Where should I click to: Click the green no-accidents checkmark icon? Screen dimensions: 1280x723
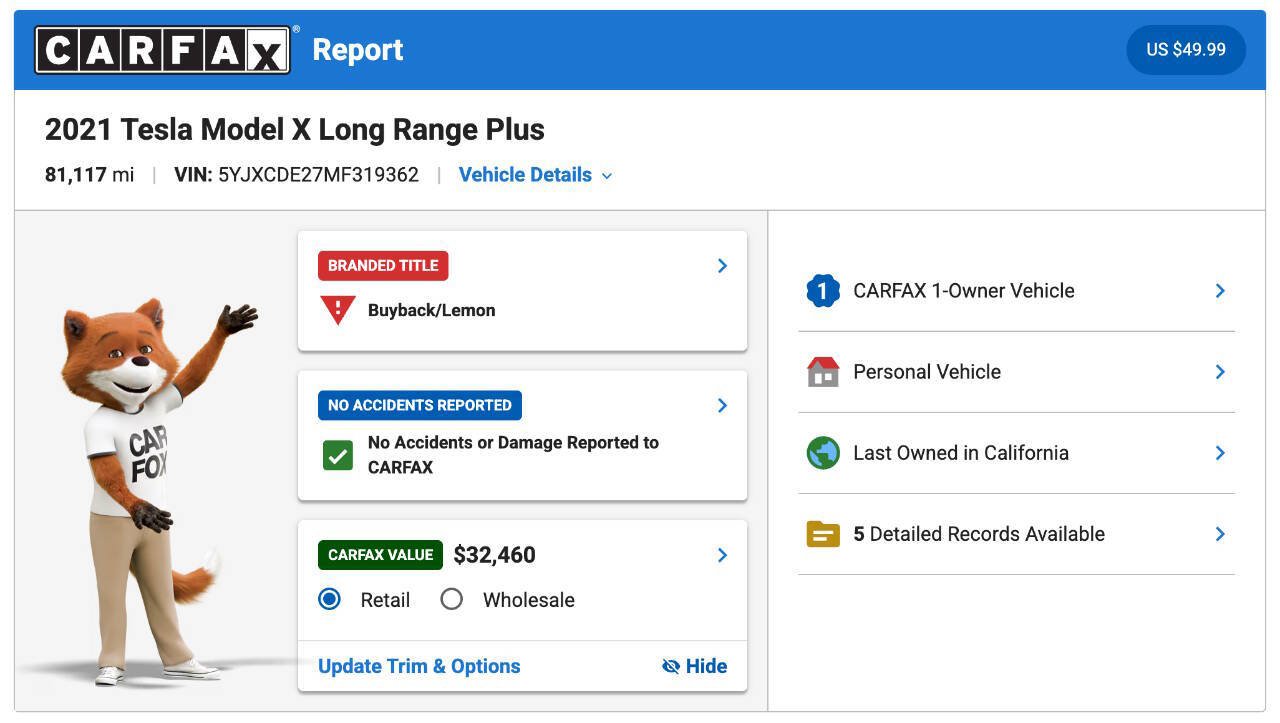pyautogui.click(x=338, y=455)
